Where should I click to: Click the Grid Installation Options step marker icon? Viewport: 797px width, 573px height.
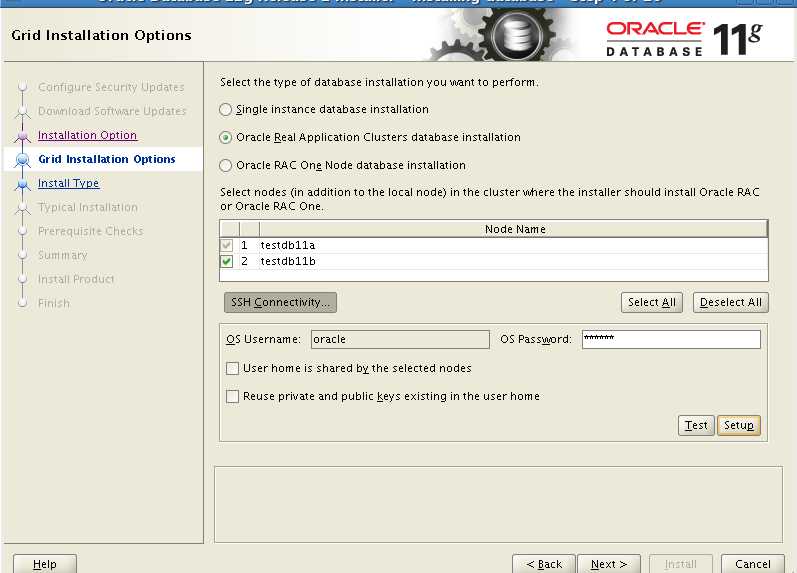tap(22, 160)
